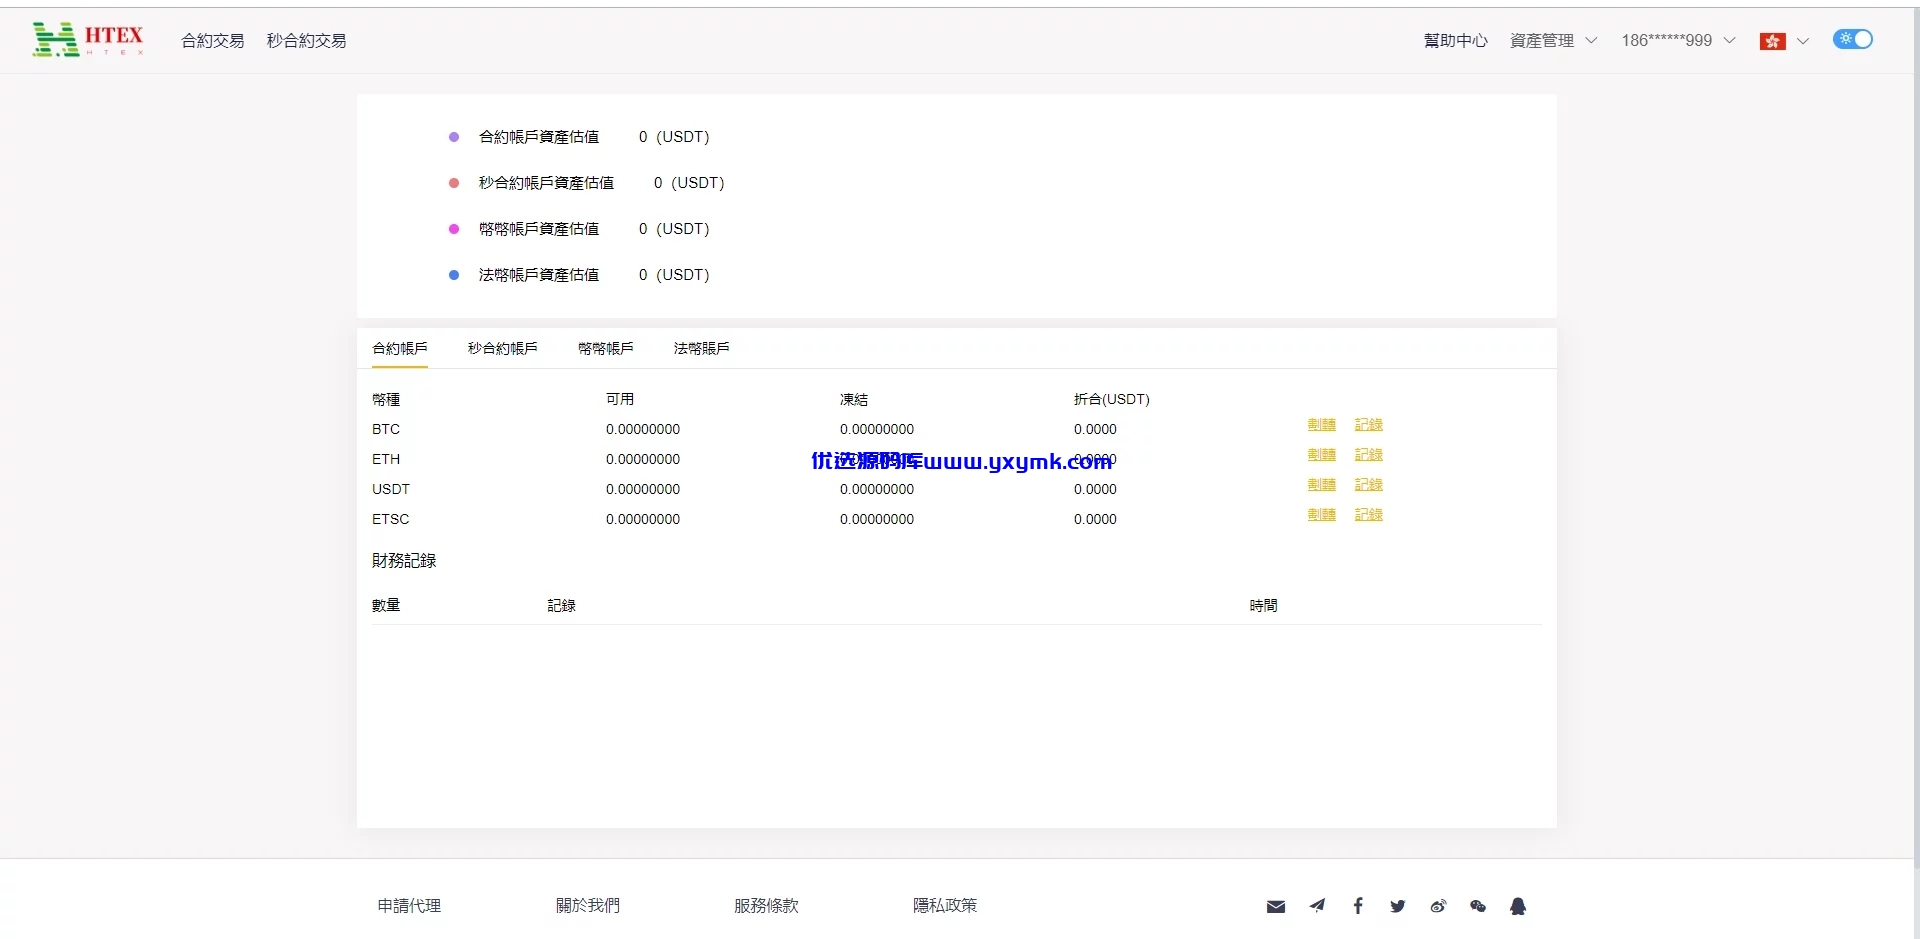This screenshot has height=939, width=1920.
Task: Open the Twitter bird icon
Action: click(x=1397, y=906)
